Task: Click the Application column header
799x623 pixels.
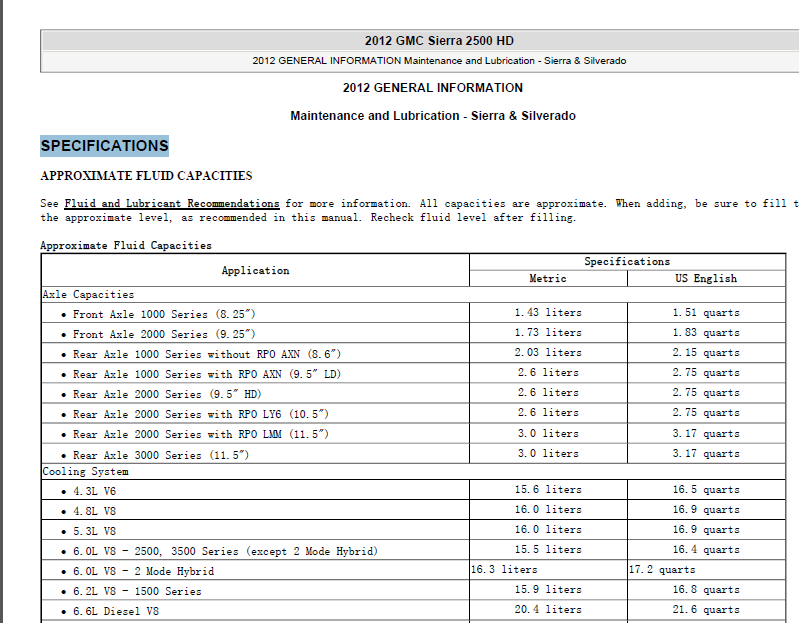Action: coord(255,270)
